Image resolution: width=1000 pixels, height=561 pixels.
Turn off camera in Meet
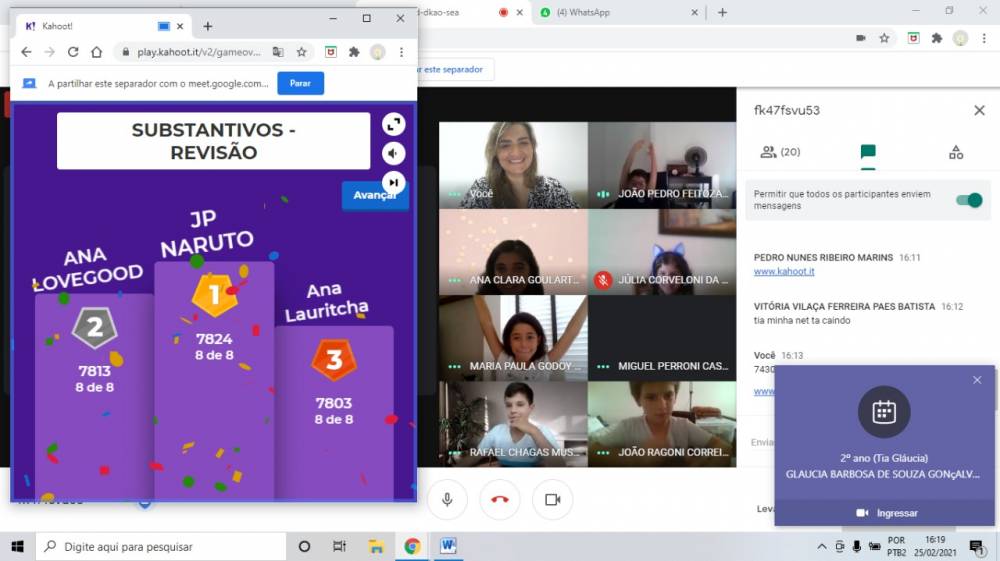(551, 499)
